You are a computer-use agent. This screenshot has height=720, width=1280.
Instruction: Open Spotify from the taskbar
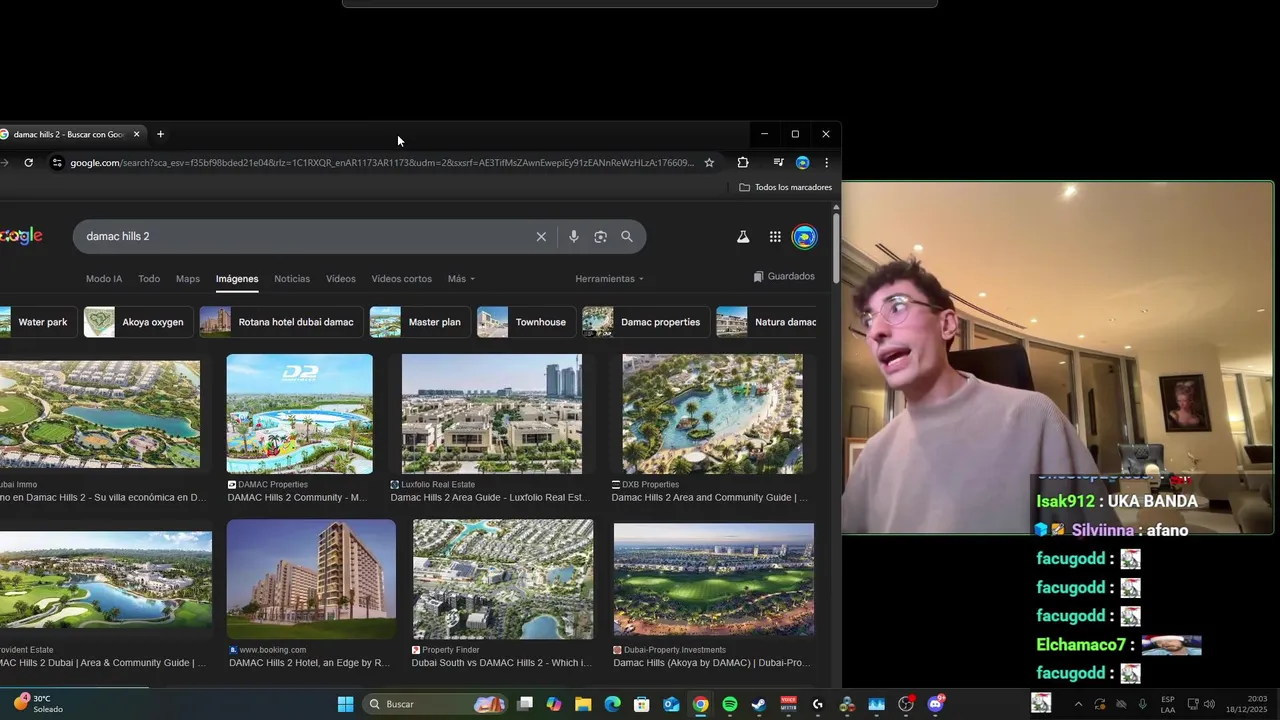click(730, 704)
